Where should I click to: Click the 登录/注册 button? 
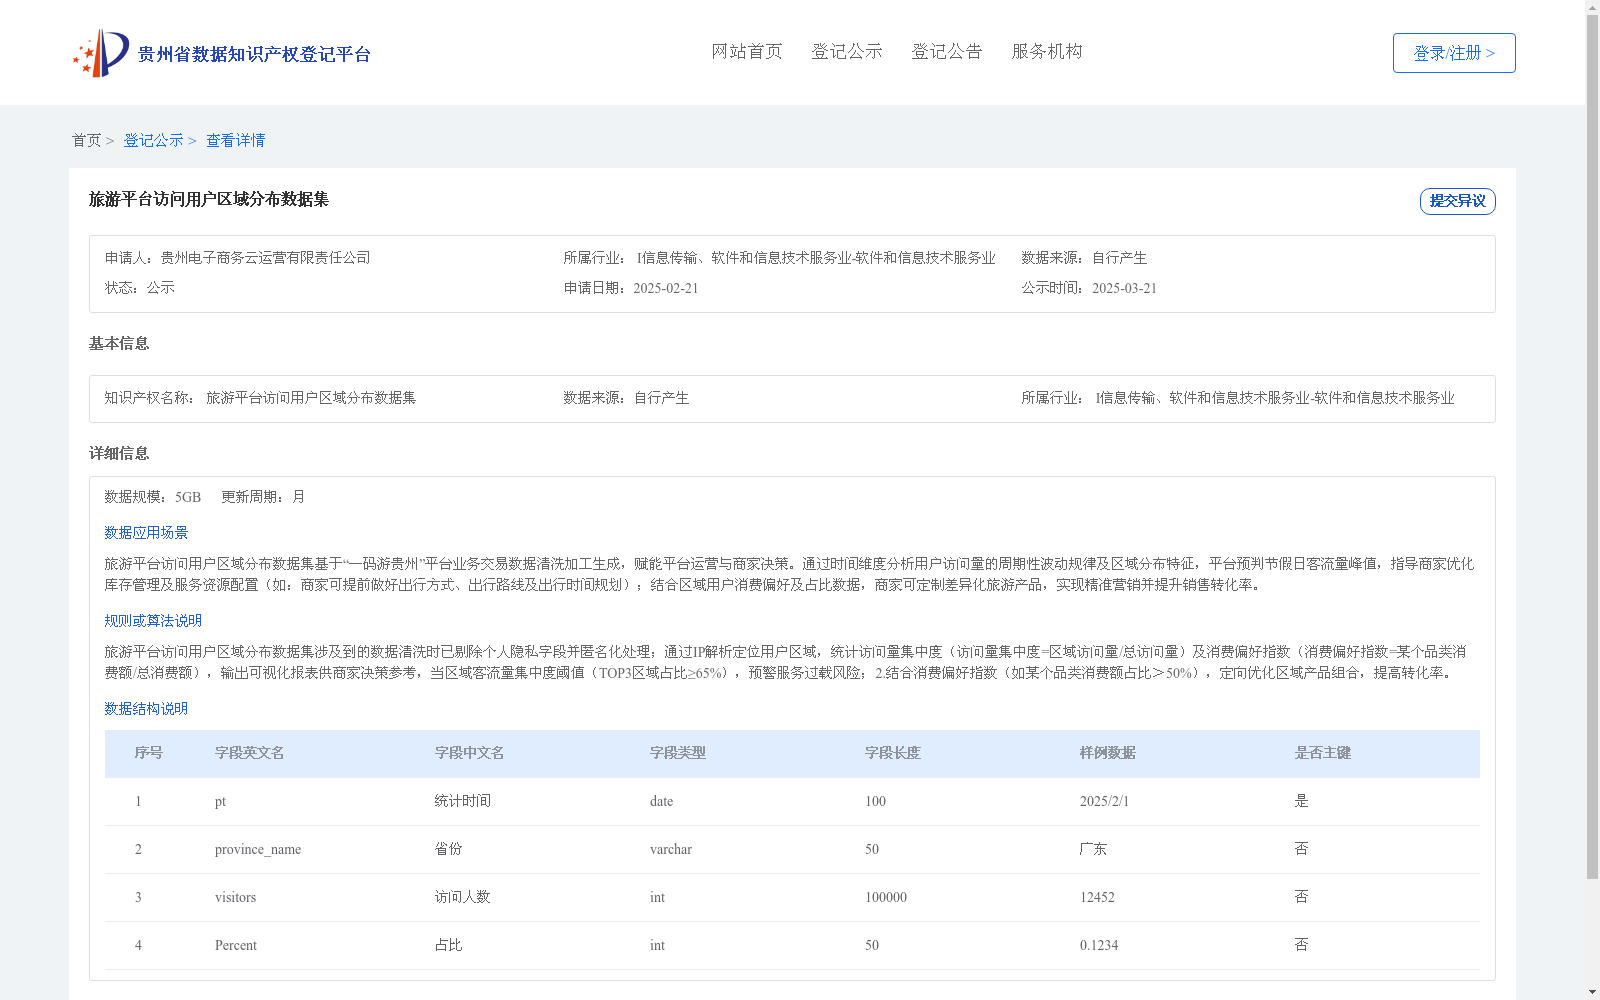1454,53
